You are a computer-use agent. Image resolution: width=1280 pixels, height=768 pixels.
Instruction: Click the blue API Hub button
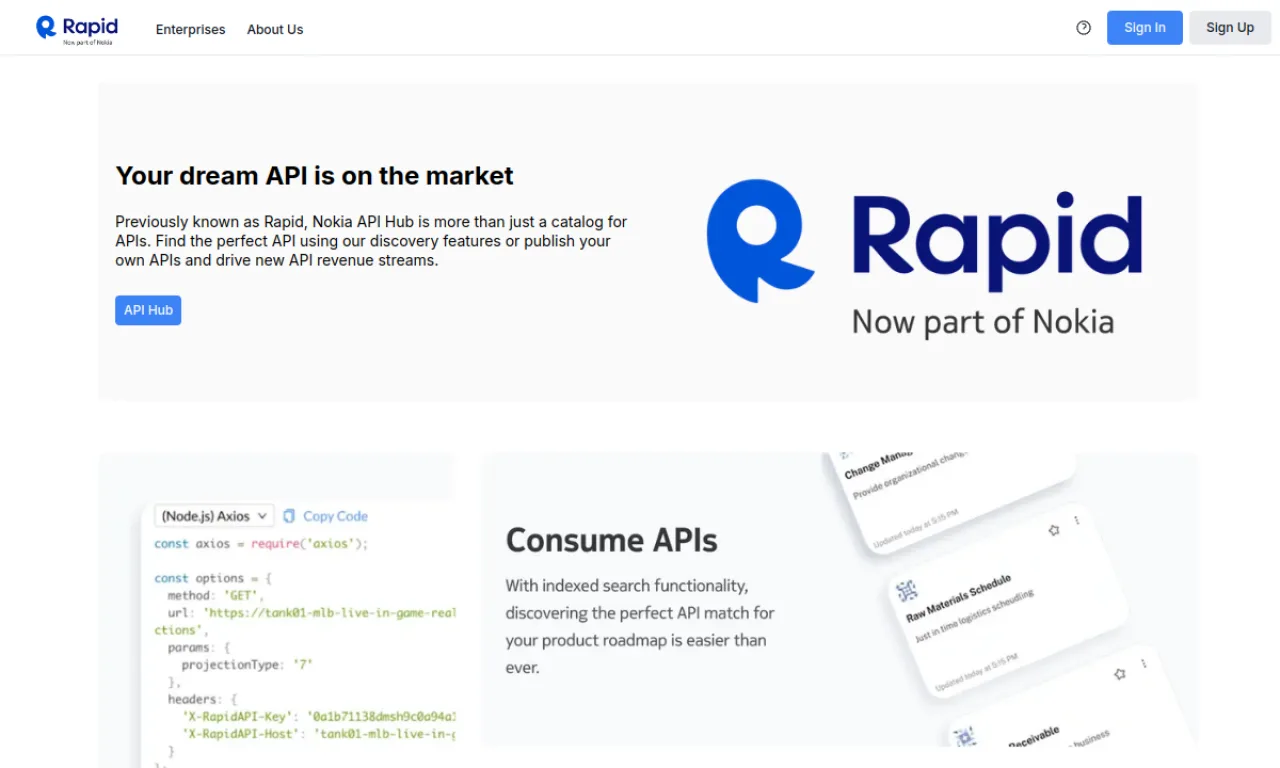tap(148, 310)
